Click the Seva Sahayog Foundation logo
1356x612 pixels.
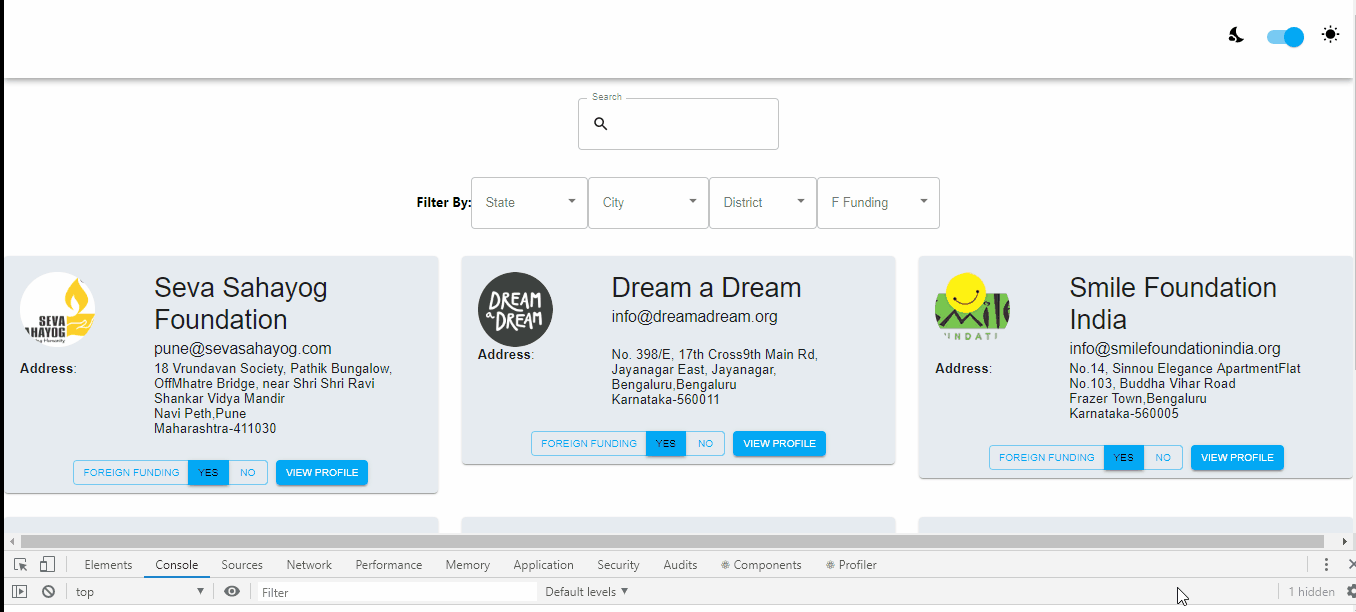(x=58, y=309)
